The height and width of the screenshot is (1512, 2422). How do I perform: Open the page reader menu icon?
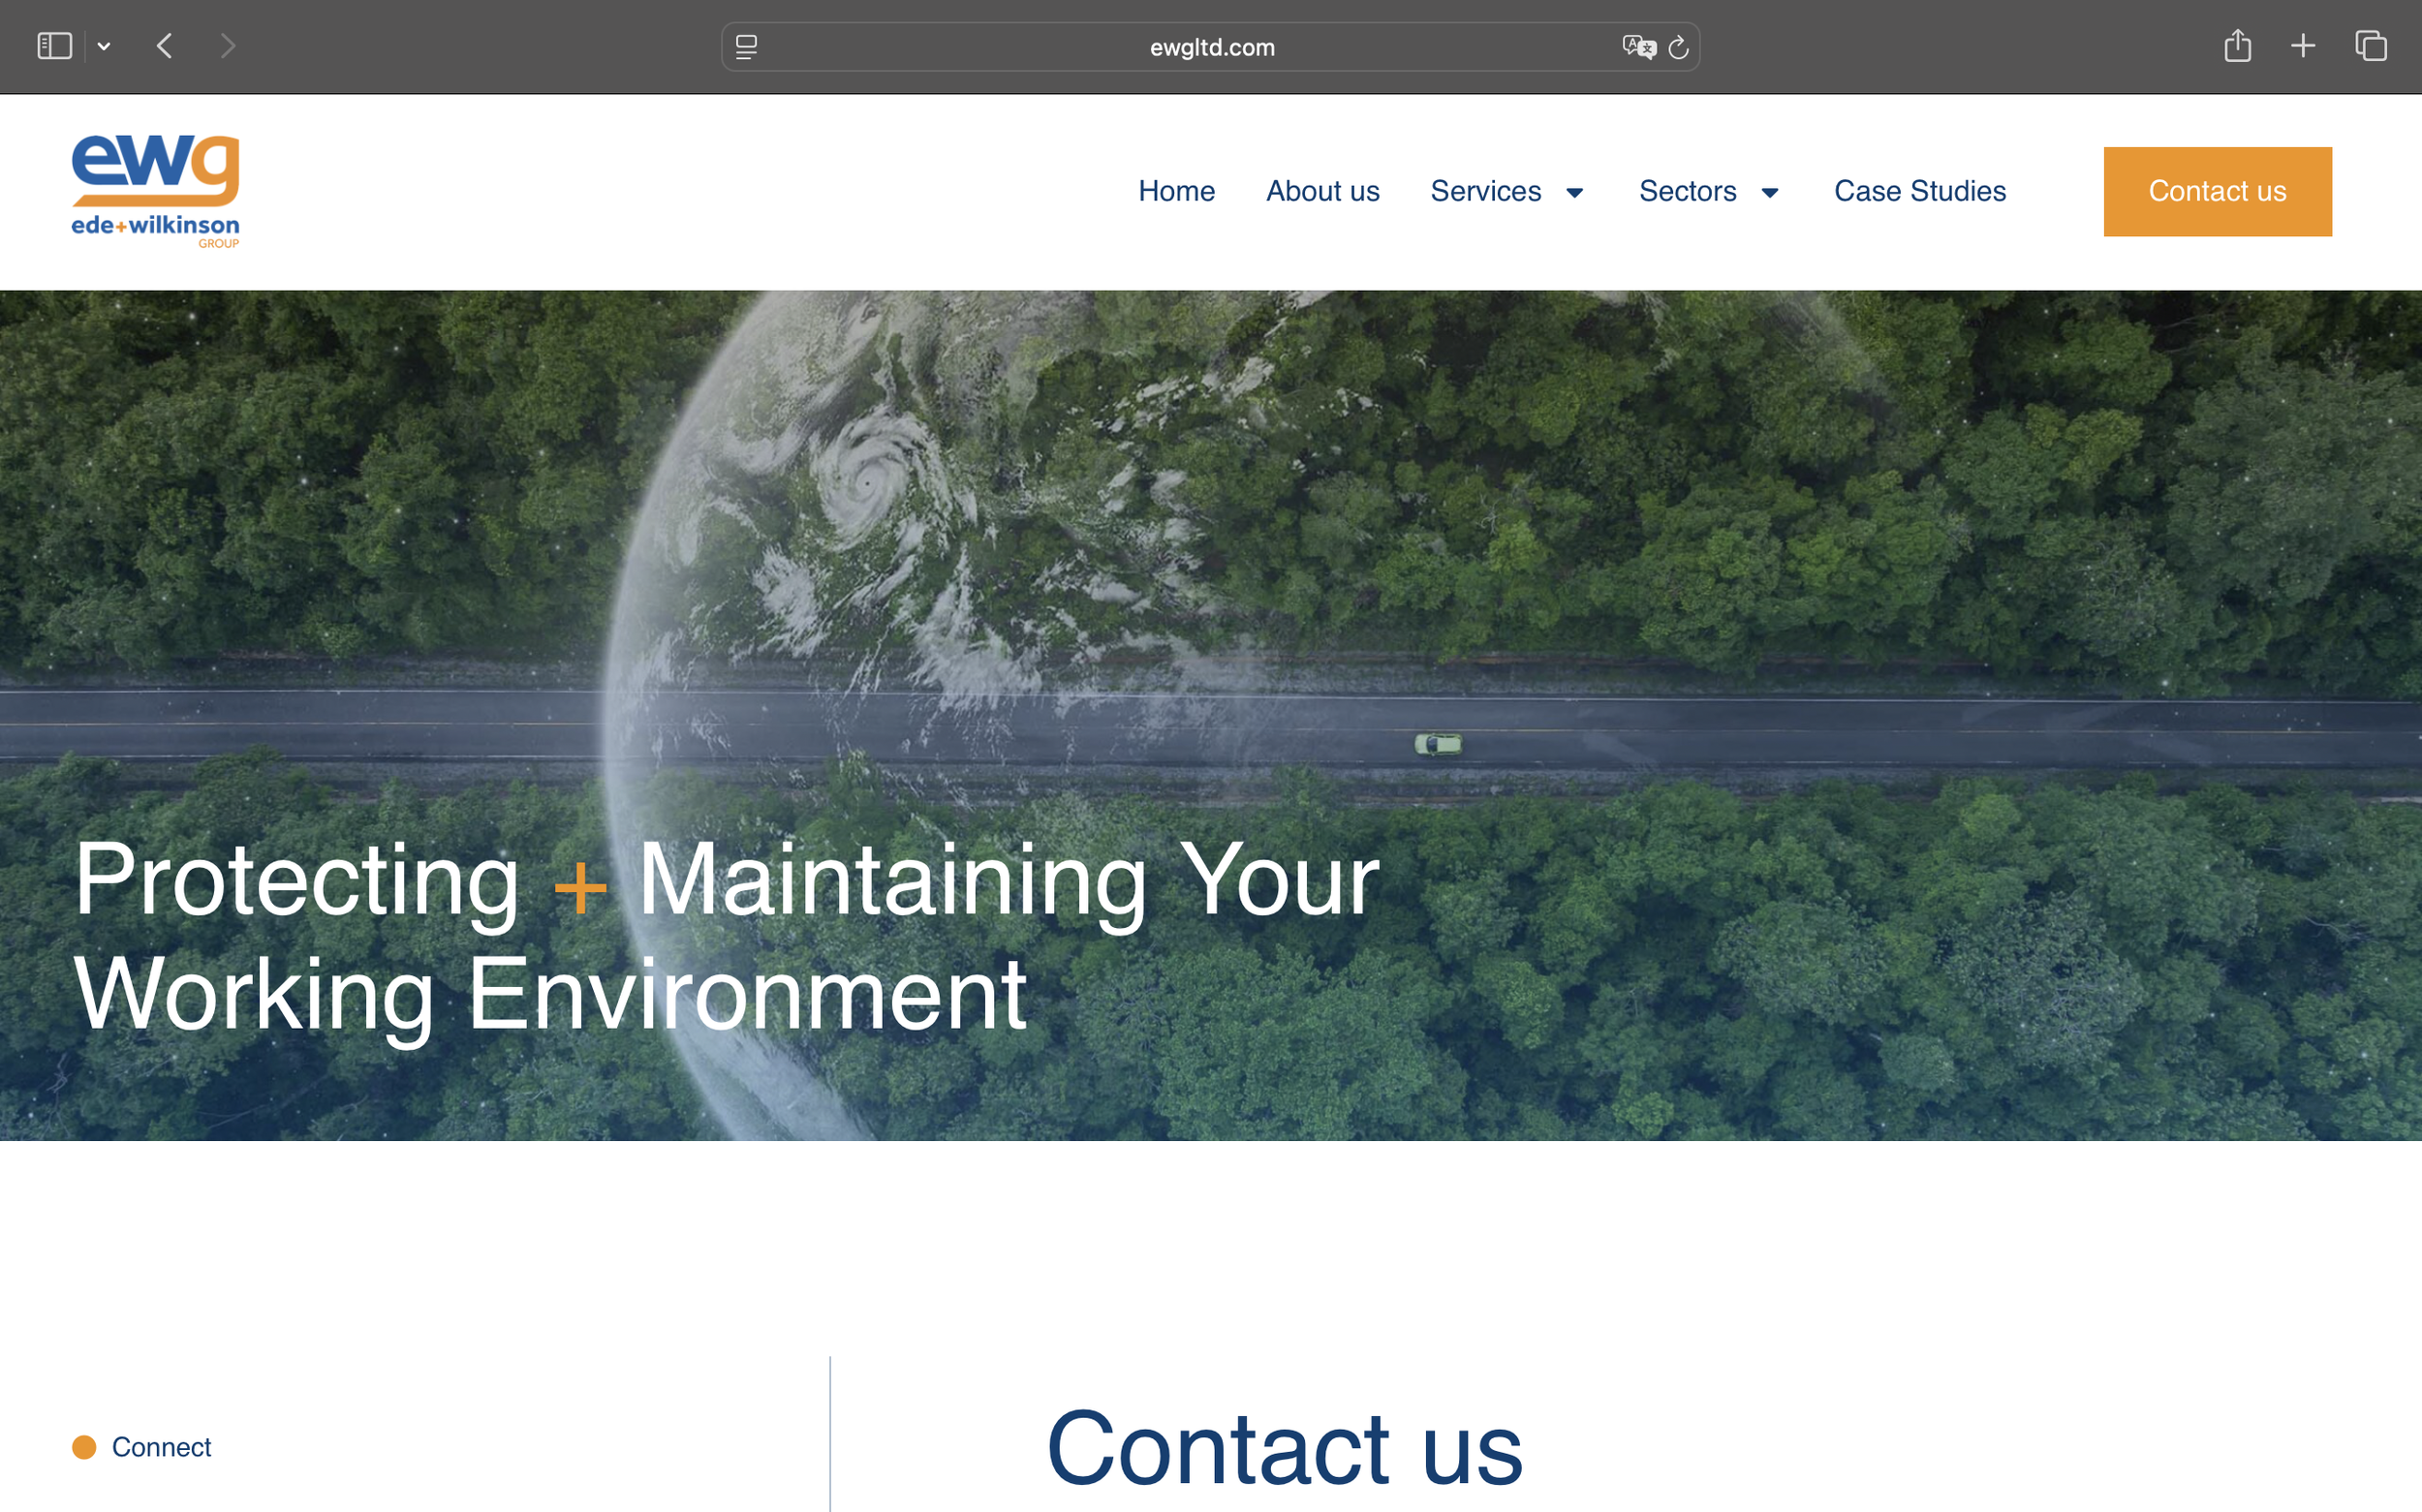[x=746, y=47]
